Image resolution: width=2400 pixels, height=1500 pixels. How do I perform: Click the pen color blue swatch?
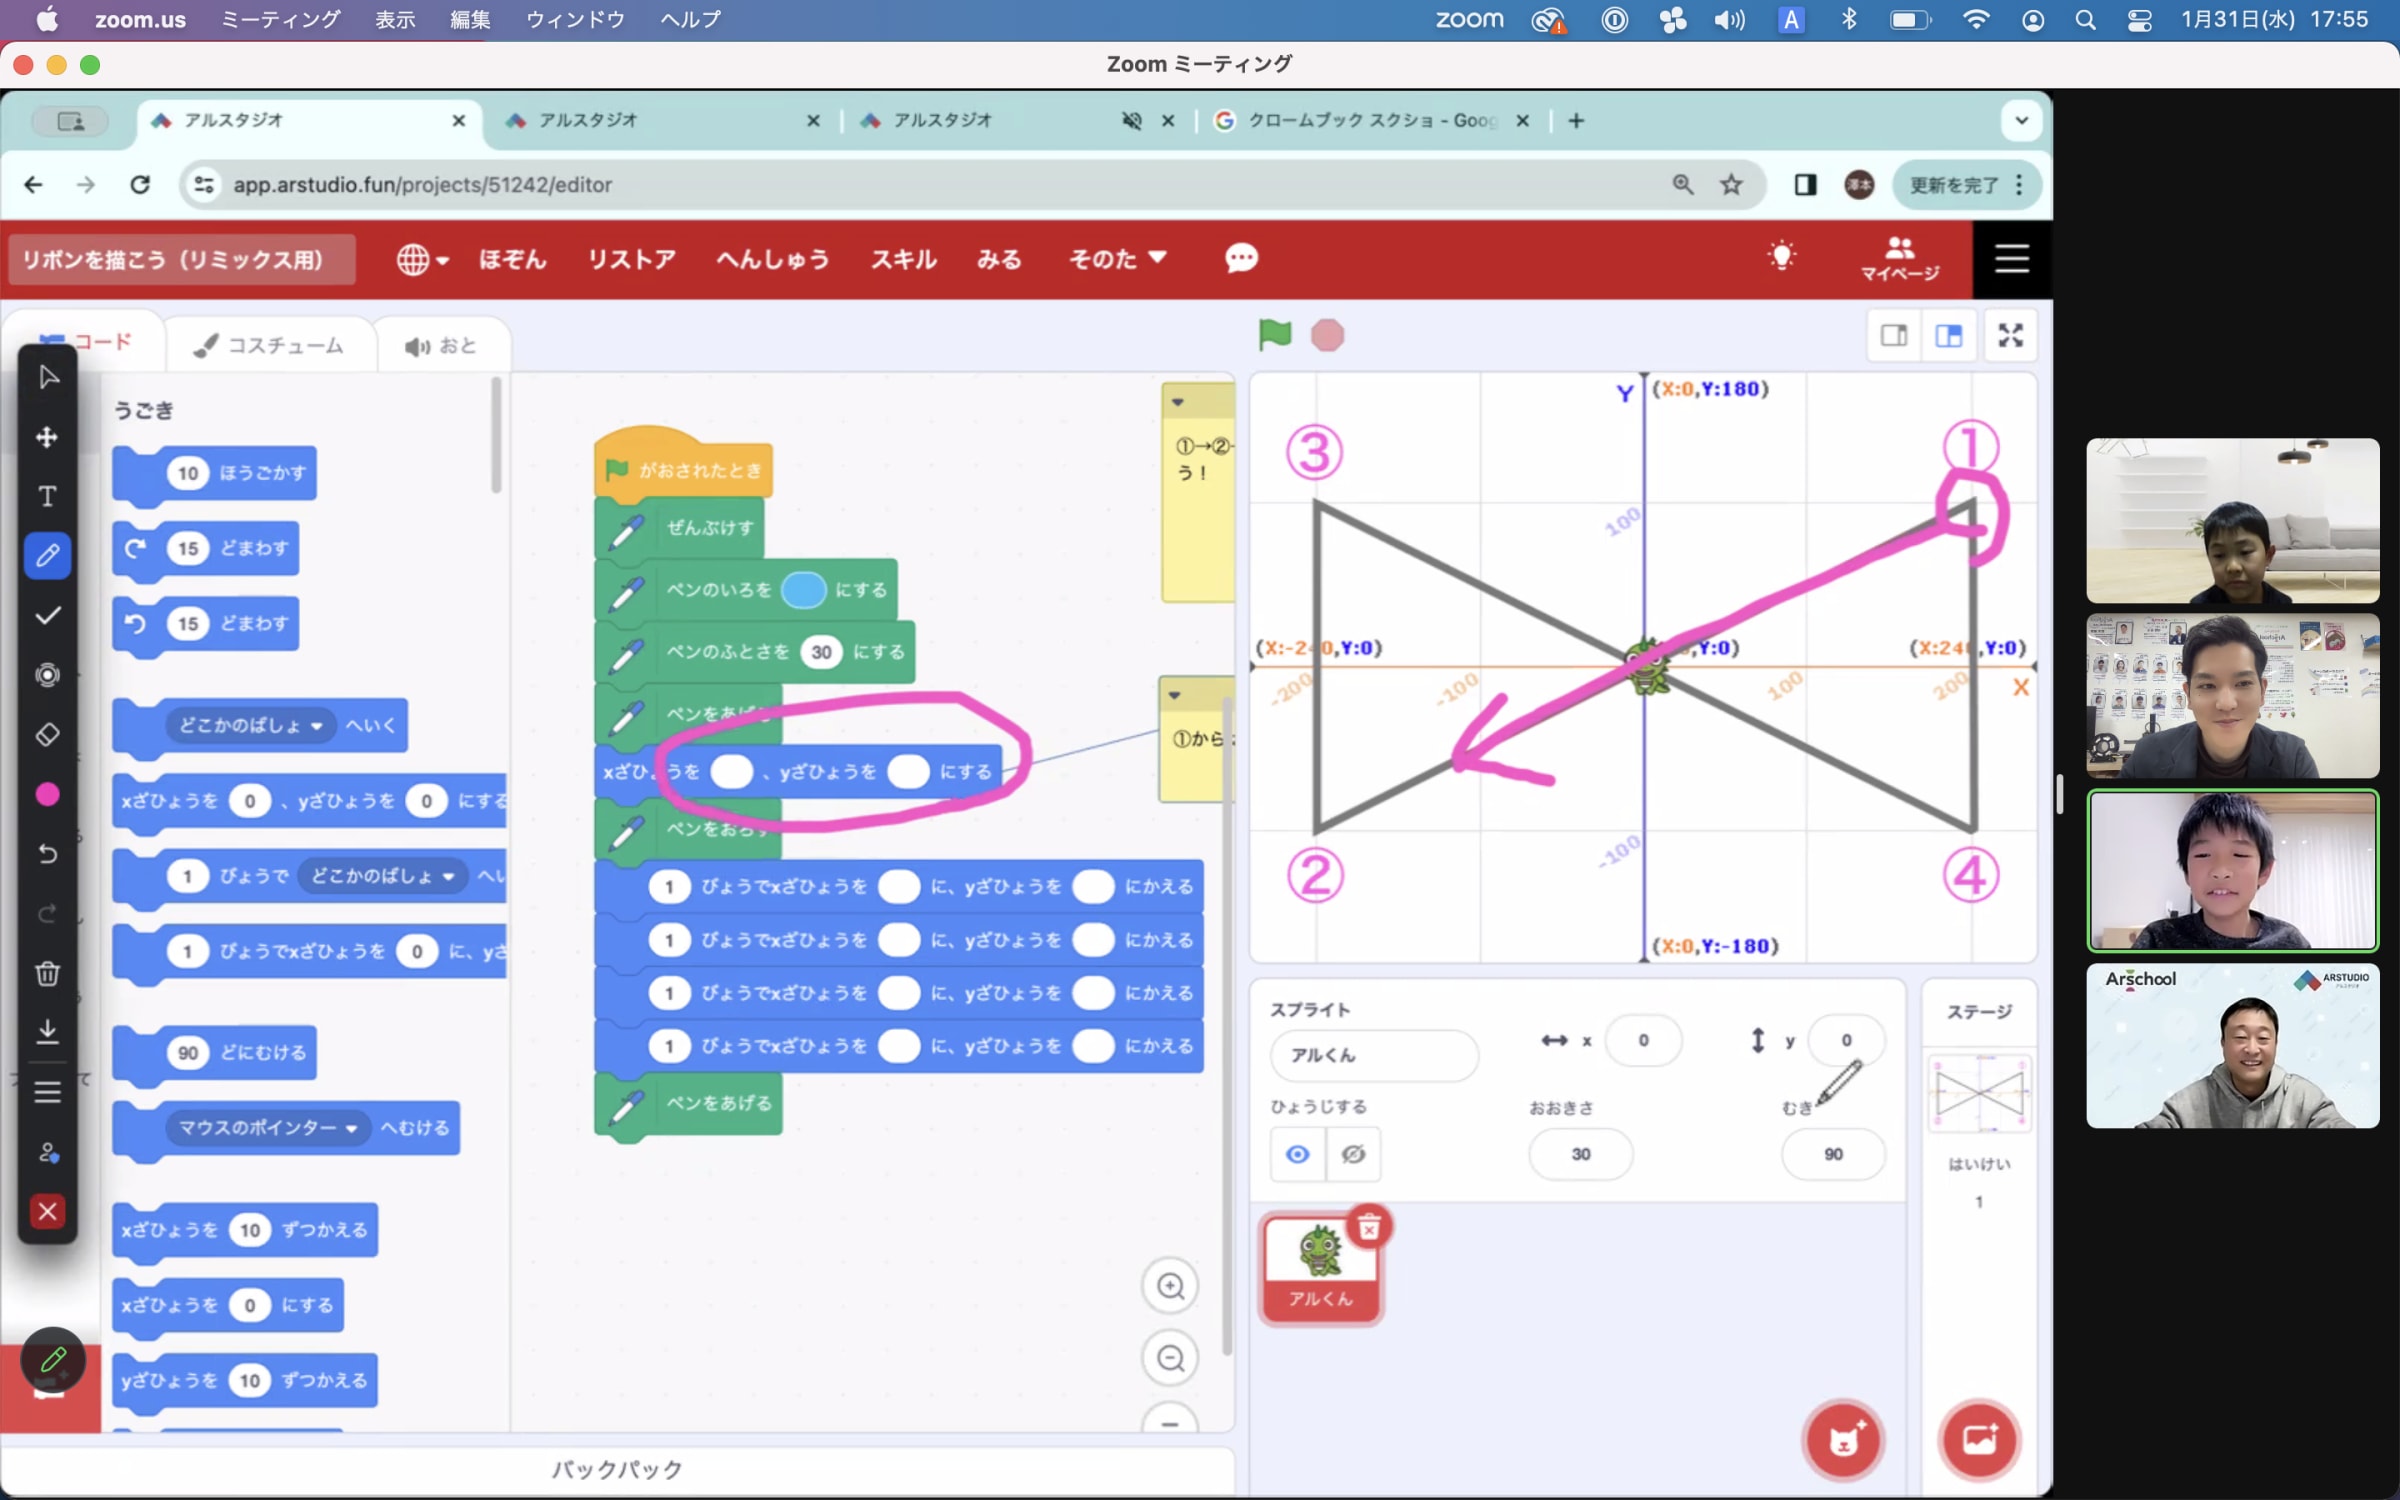coord(803,590)
